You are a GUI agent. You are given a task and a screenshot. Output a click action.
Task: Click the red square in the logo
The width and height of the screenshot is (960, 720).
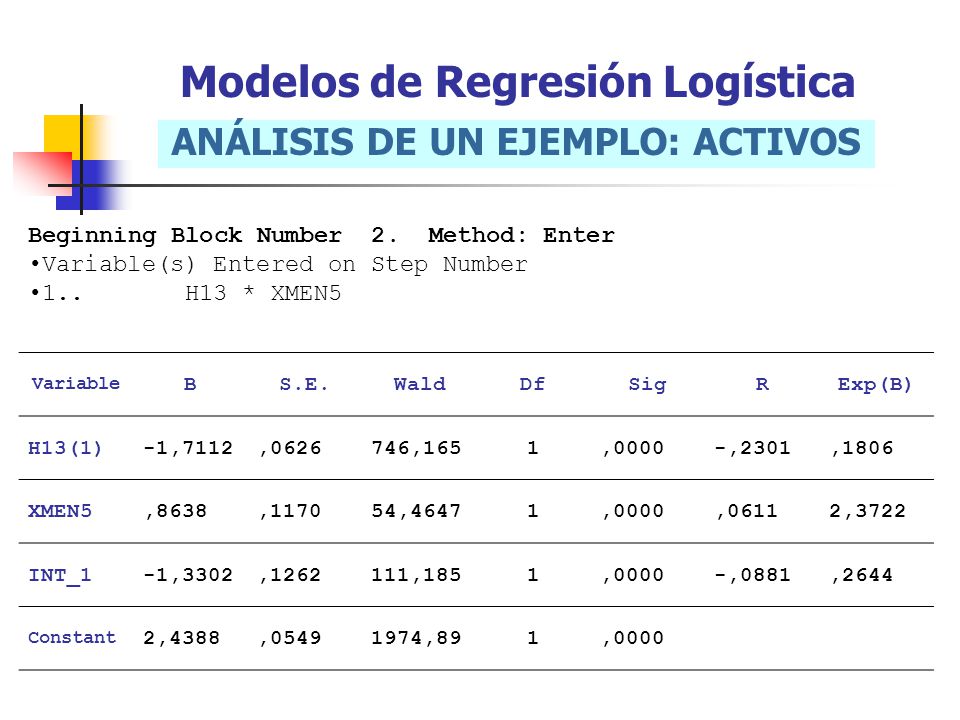click(42, 174)
